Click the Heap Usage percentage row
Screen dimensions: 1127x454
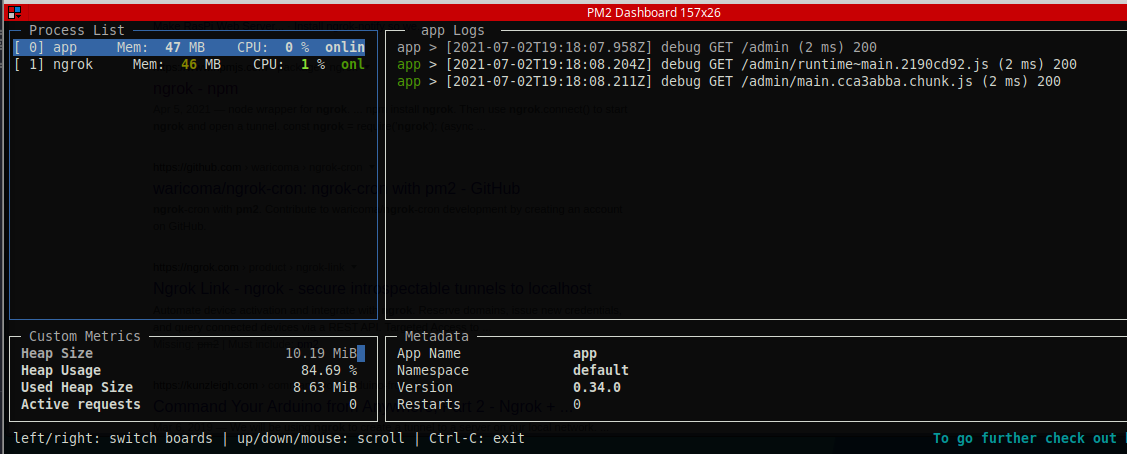coord(189,370)
